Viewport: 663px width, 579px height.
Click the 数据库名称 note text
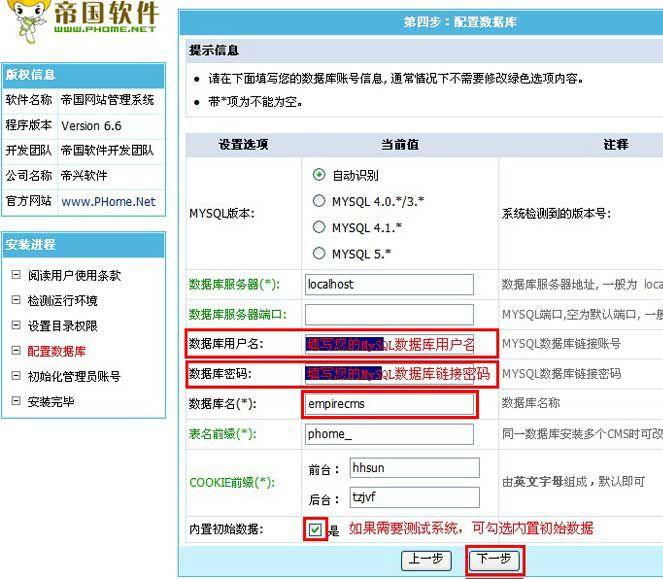tap(531, 403)
